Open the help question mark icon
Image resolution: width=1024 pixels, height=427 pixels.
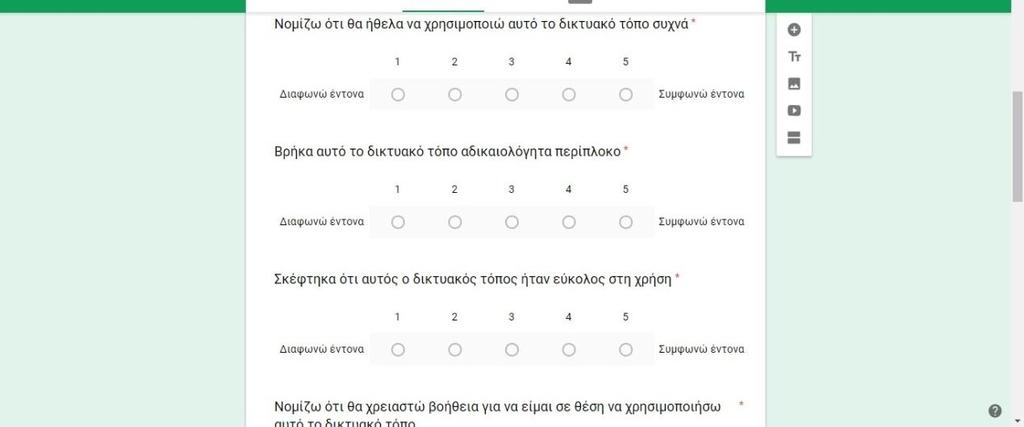coord(995,411)
